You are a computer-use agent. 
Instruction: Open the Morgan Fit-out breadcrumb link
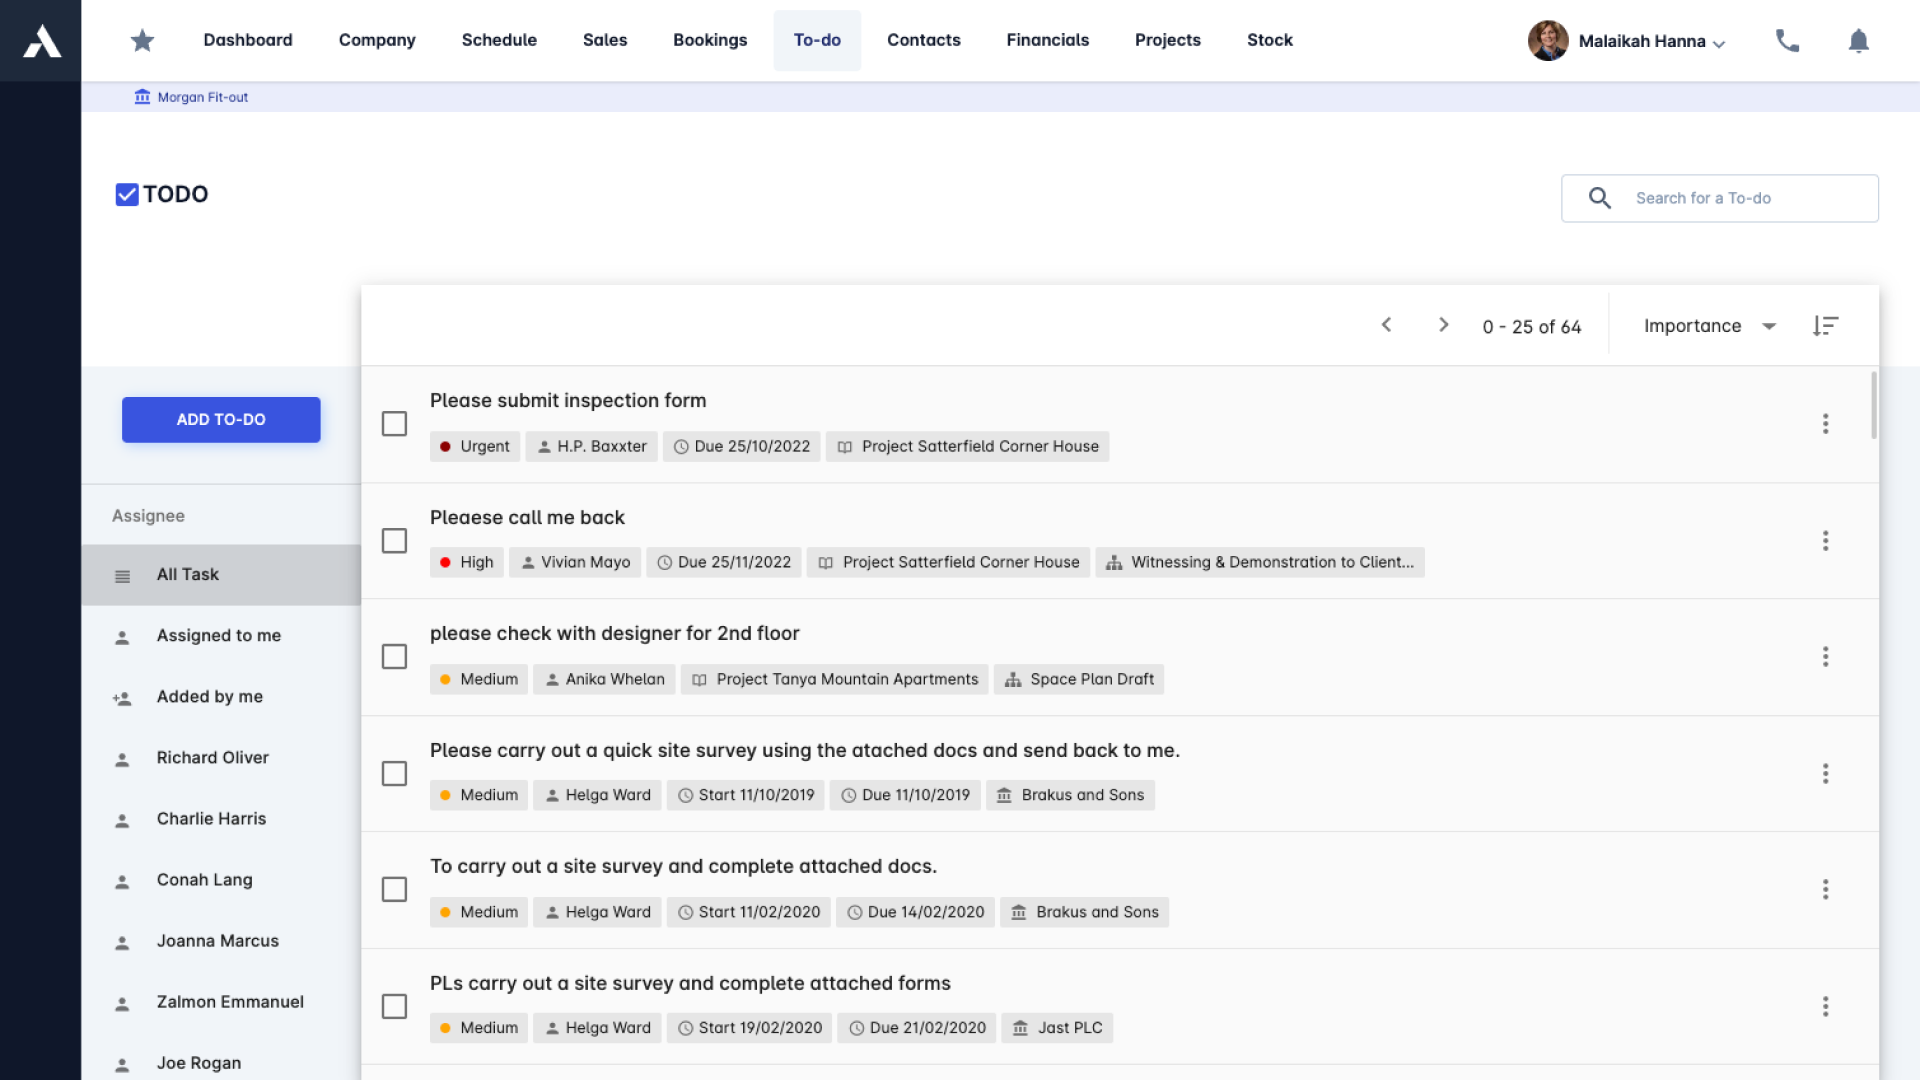tap(202, 97)
